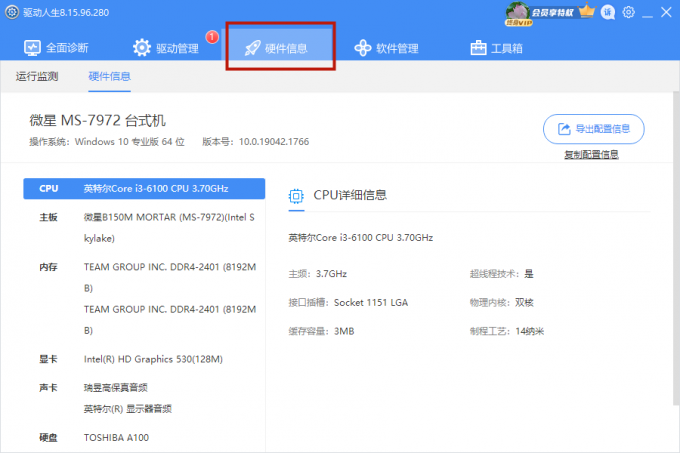This screenshot has width=680, height=453.
Task: Select the 显卡 row in hardware list
Action: pyautogui.click(x=144, y=359)
